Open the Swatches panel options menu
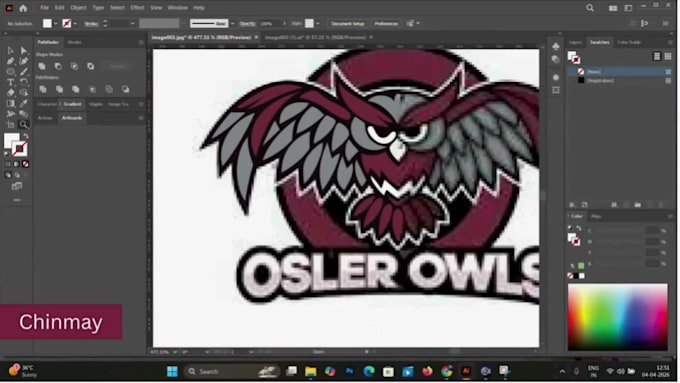The width and height of the screenshot is (680, 383). 670,43
